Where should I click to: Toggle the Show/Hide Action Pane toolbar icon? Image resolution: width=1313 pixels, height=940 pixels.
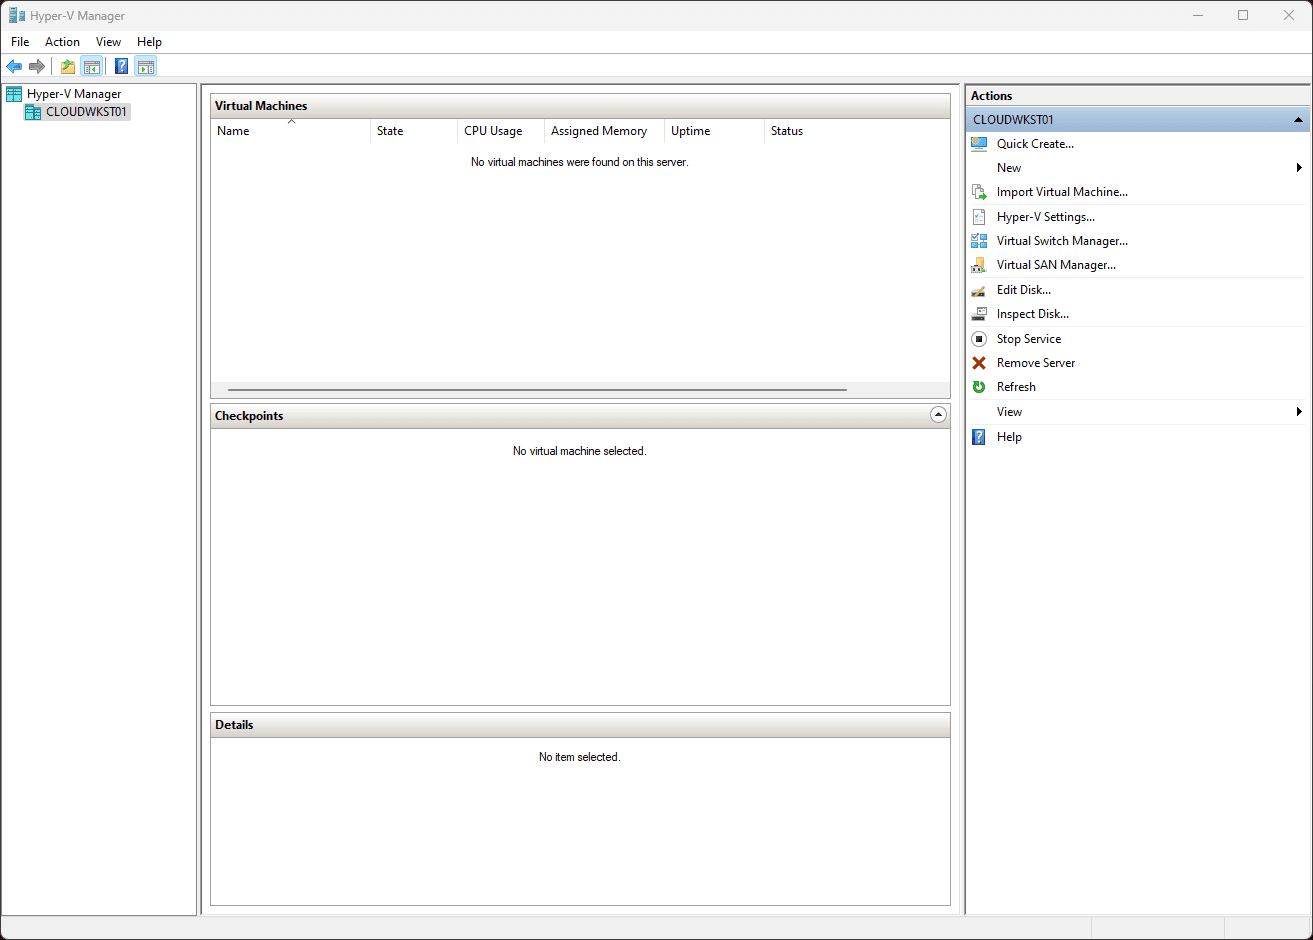tap(146, 67)
